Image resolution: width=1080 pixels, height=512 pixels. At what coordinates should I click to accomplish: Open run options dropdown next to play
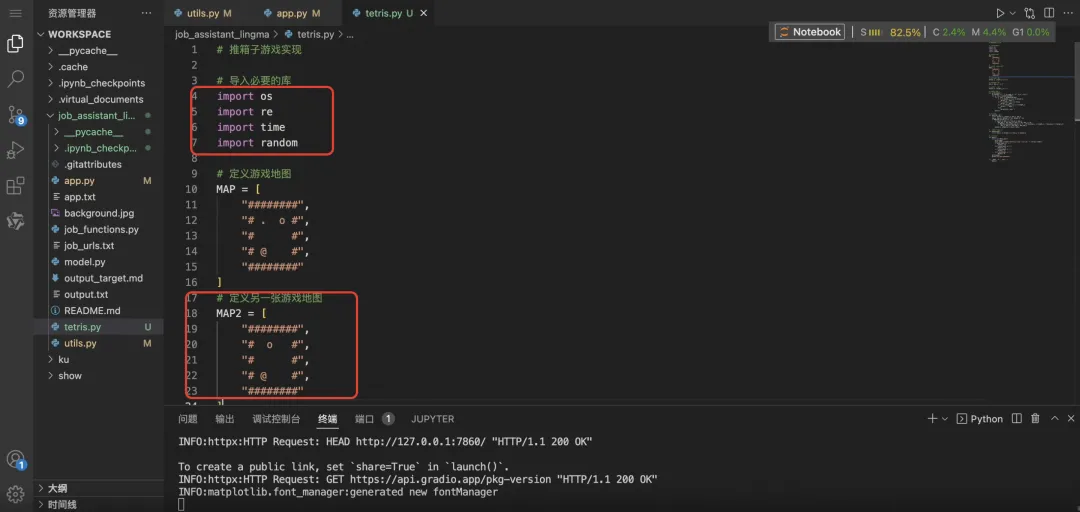tap(1012, 13)
